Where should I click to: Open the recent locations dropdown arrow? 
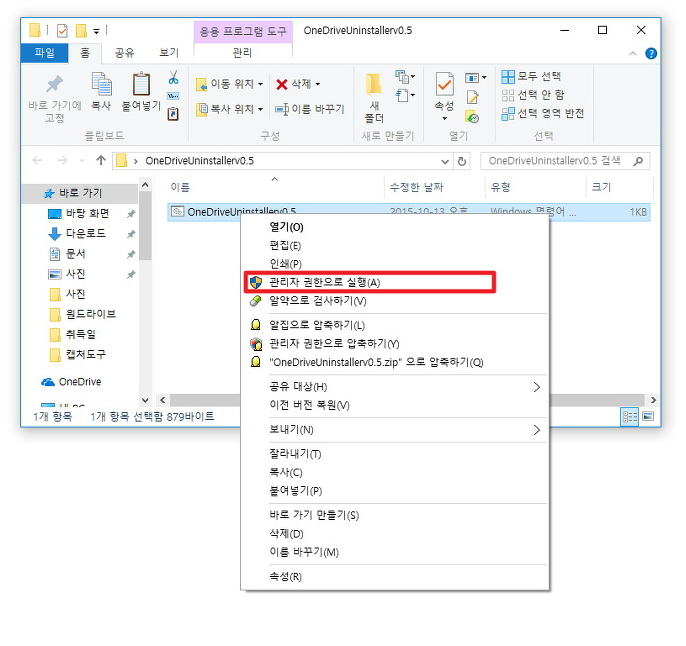pyautogui.click(x=82, y=161)
